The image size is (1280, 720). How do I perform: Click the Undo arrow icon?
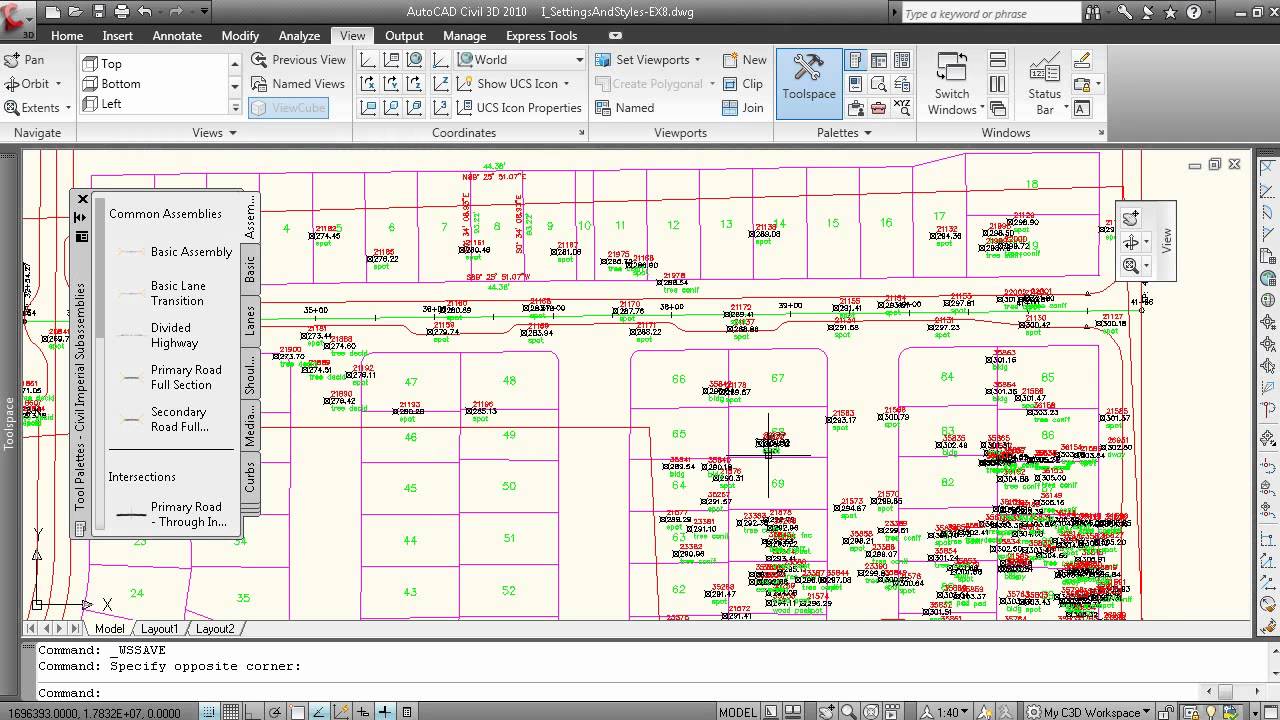click(145, 12)
